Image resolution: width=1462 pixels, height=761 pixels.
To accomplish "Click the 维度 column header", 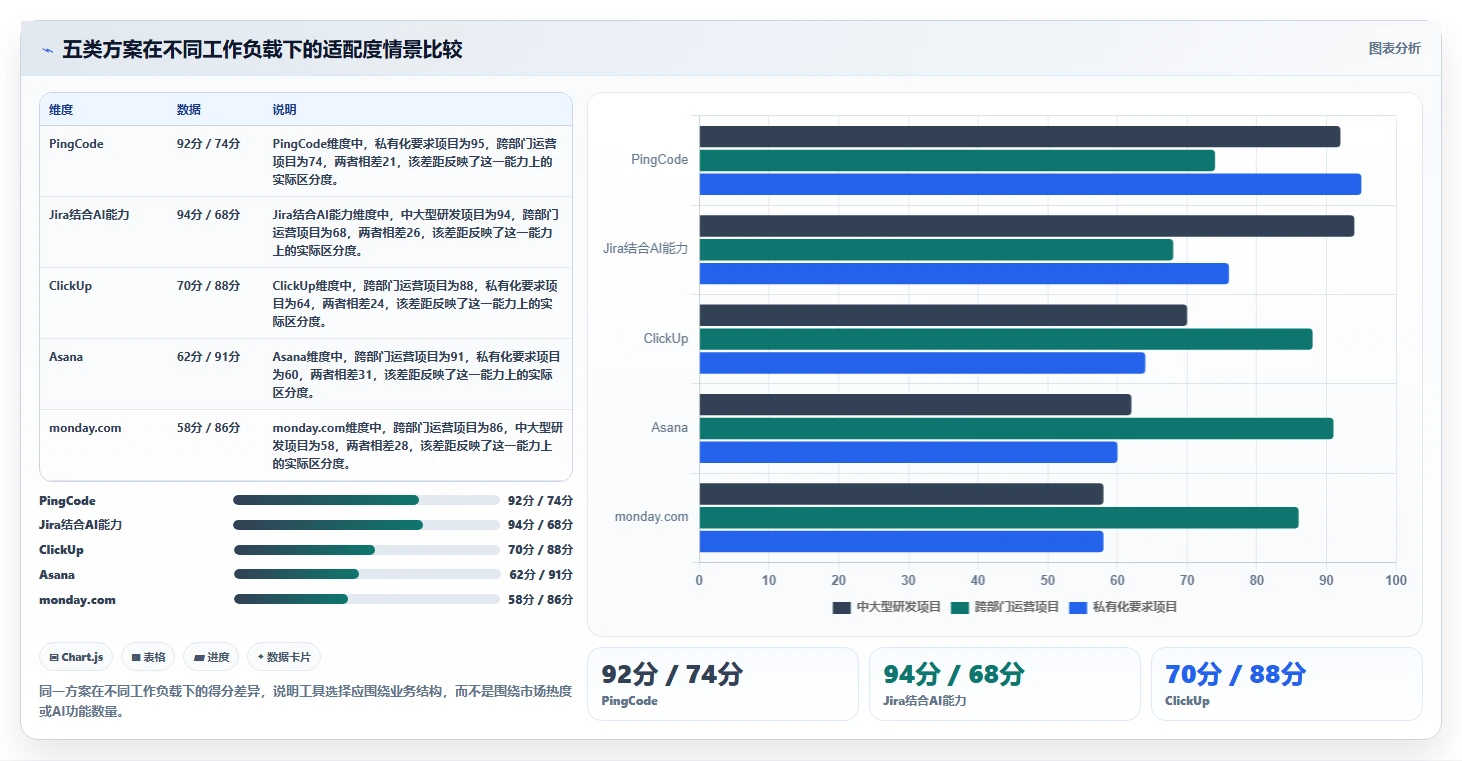I will point(61,110).
